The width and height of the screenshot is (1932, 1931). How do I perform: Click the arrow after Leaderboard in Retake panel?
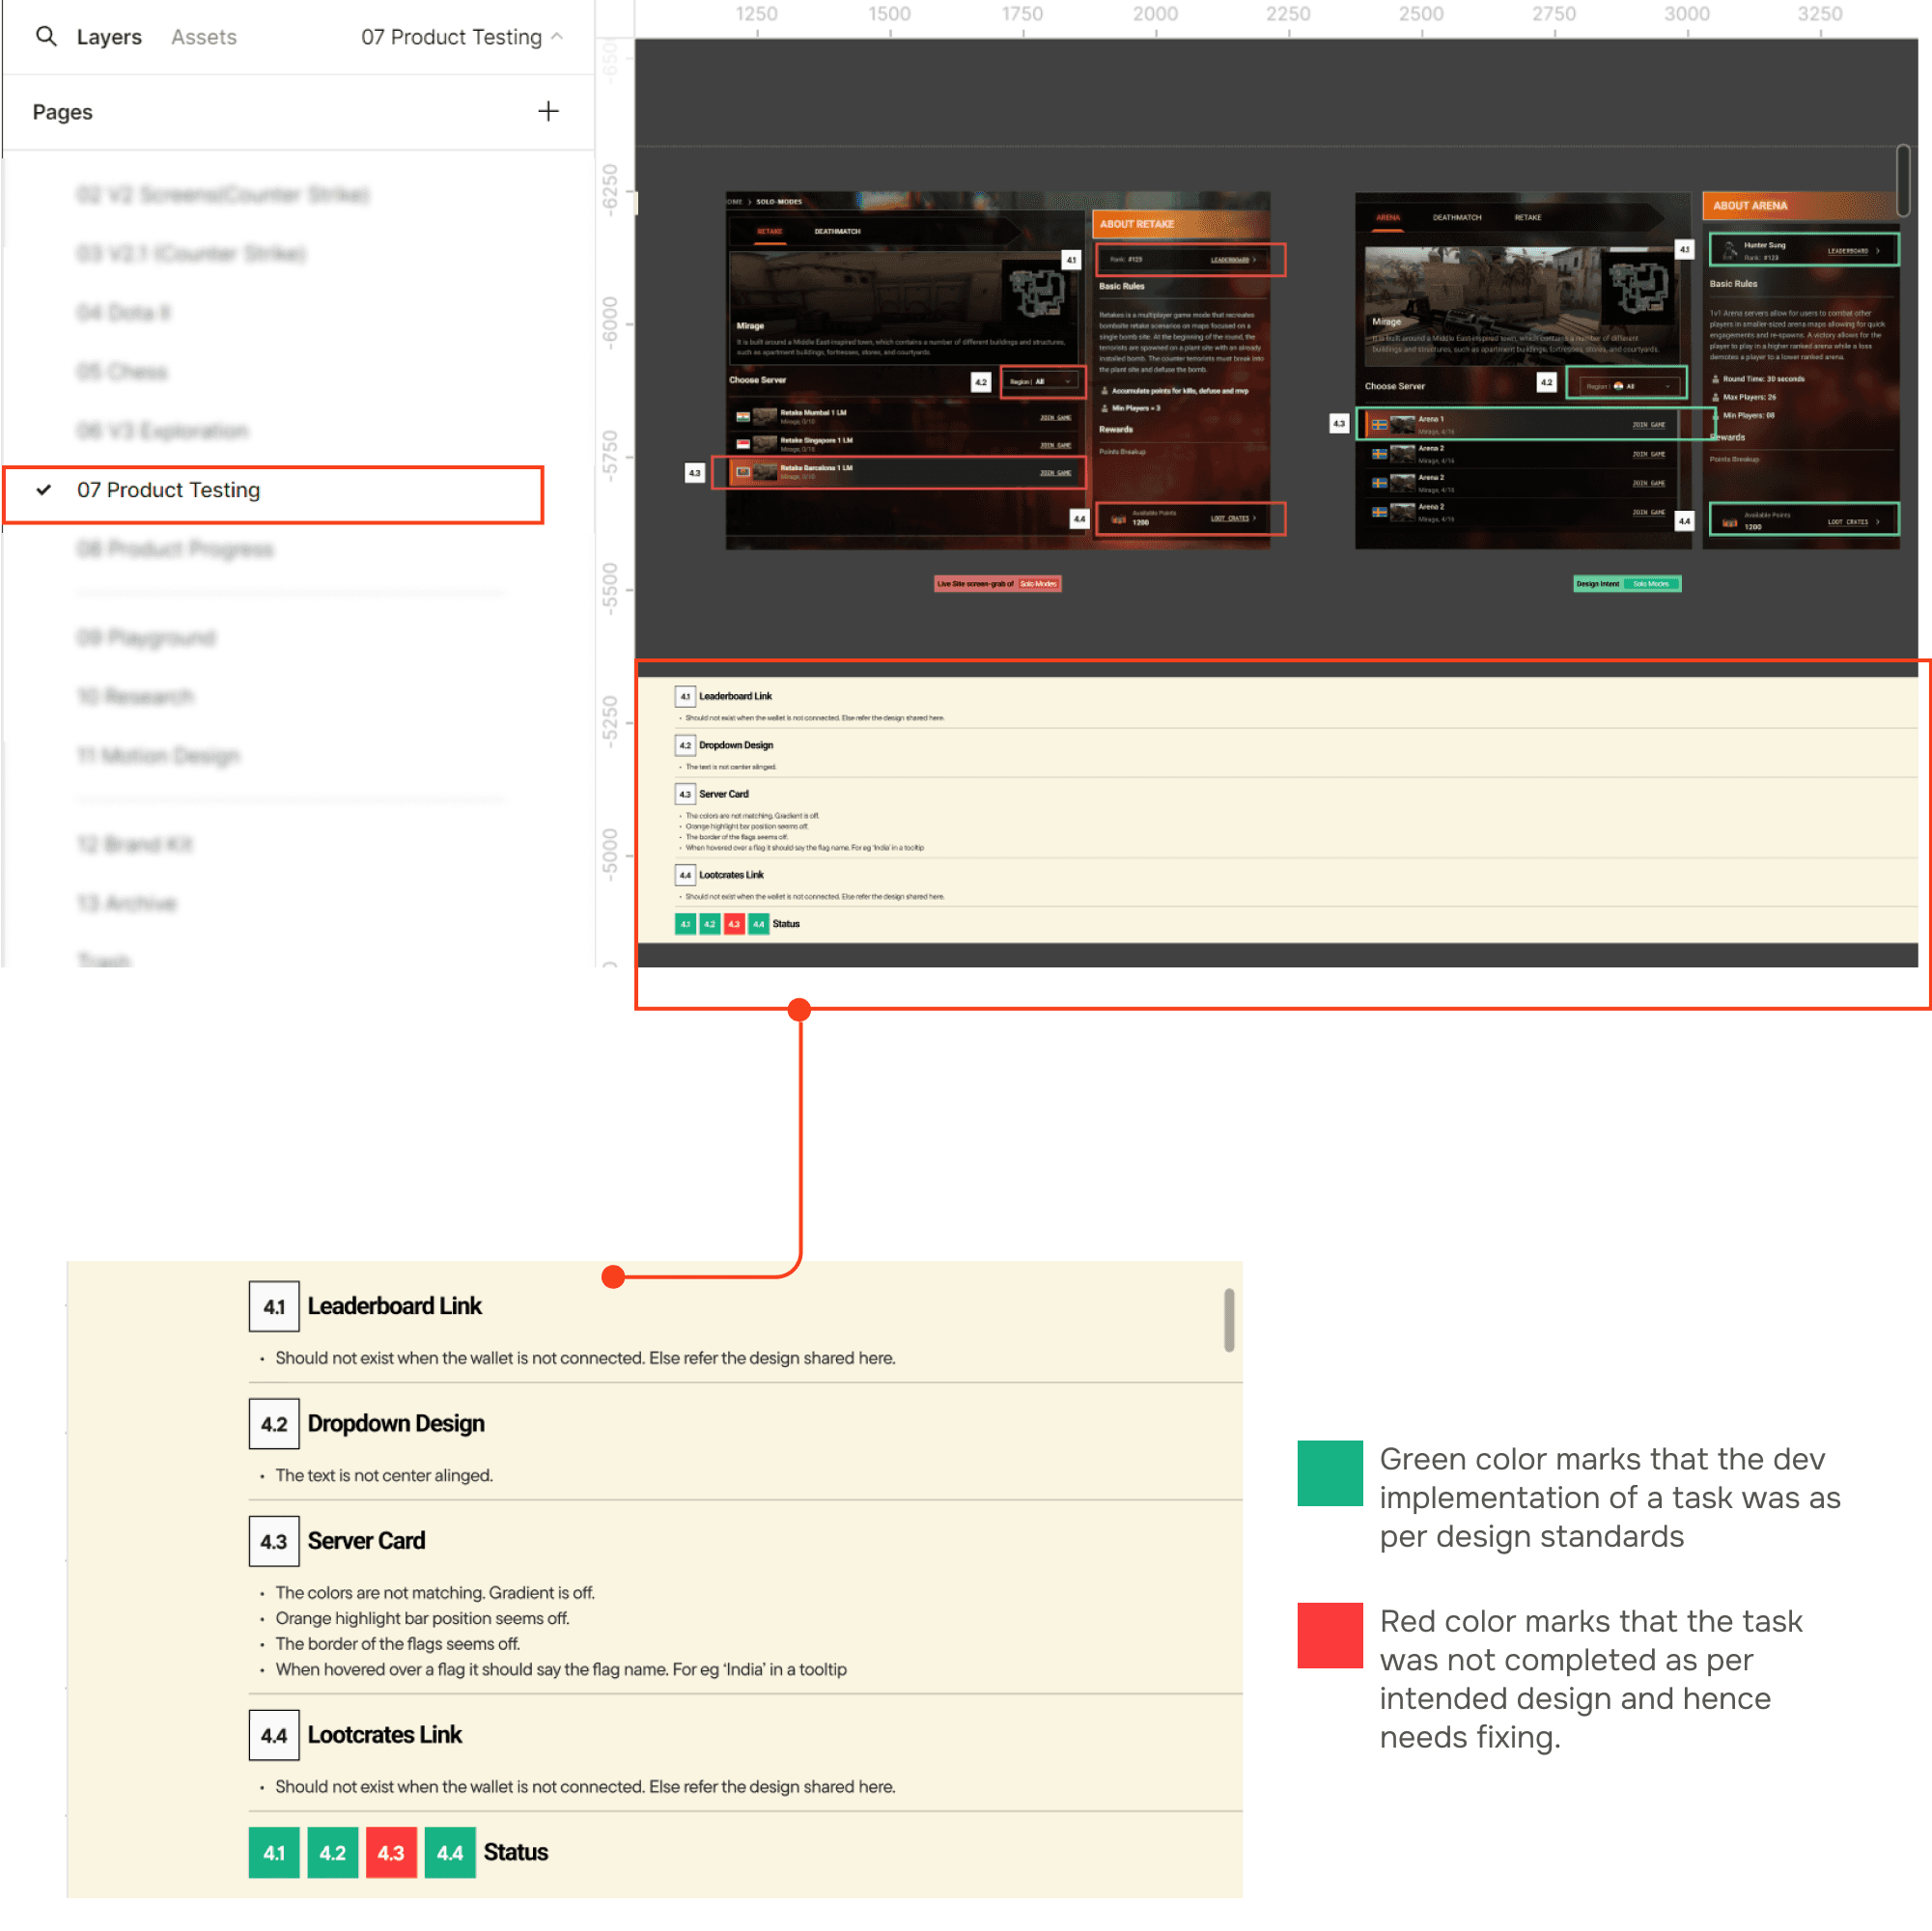[x=1254, y=260]
